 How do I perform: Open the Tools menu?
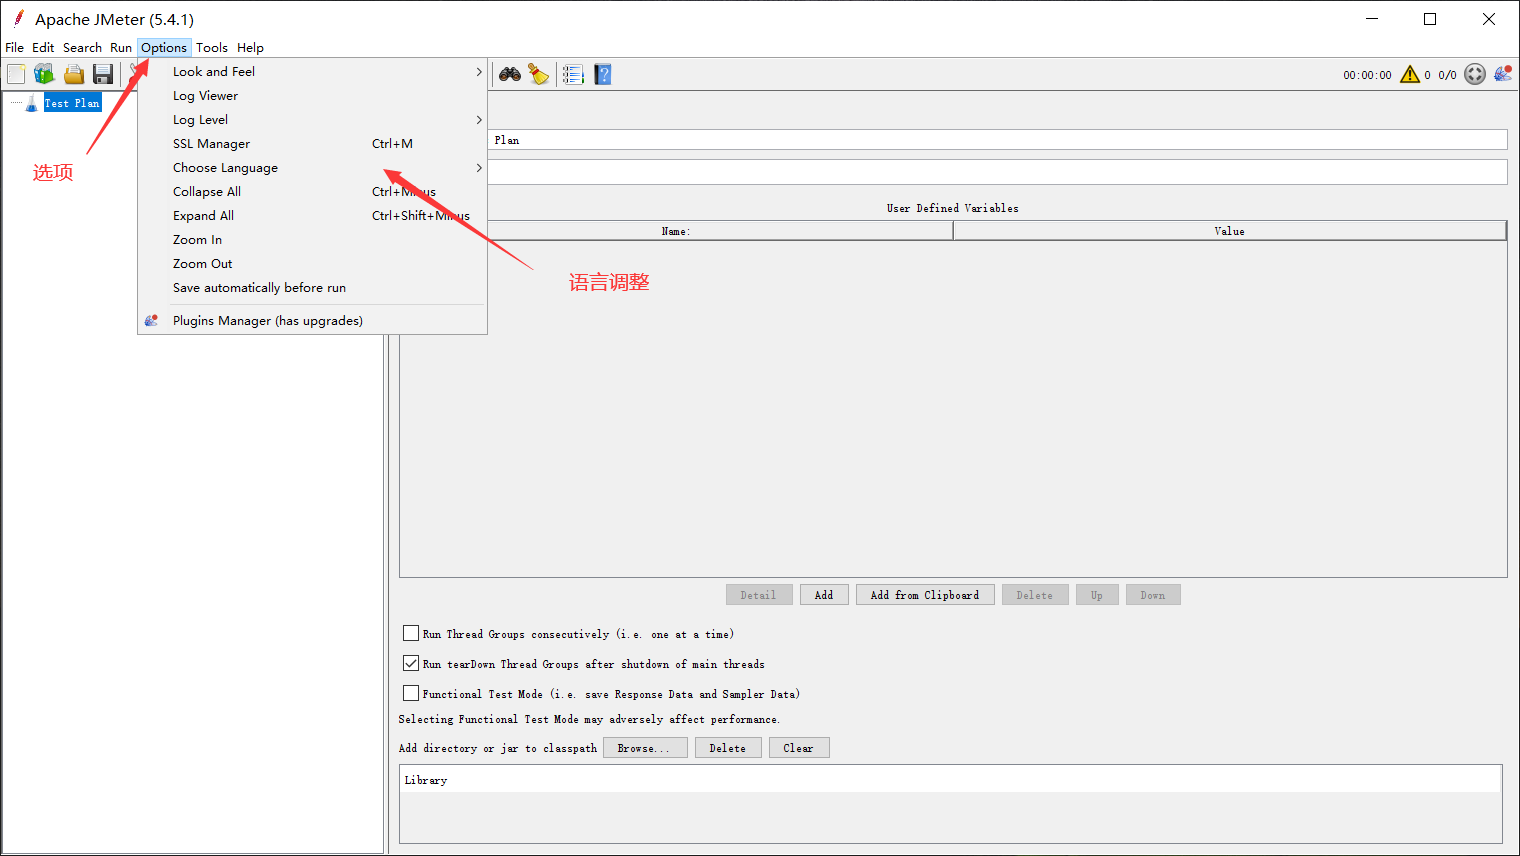pyautogui.click(x=212, y=48)
